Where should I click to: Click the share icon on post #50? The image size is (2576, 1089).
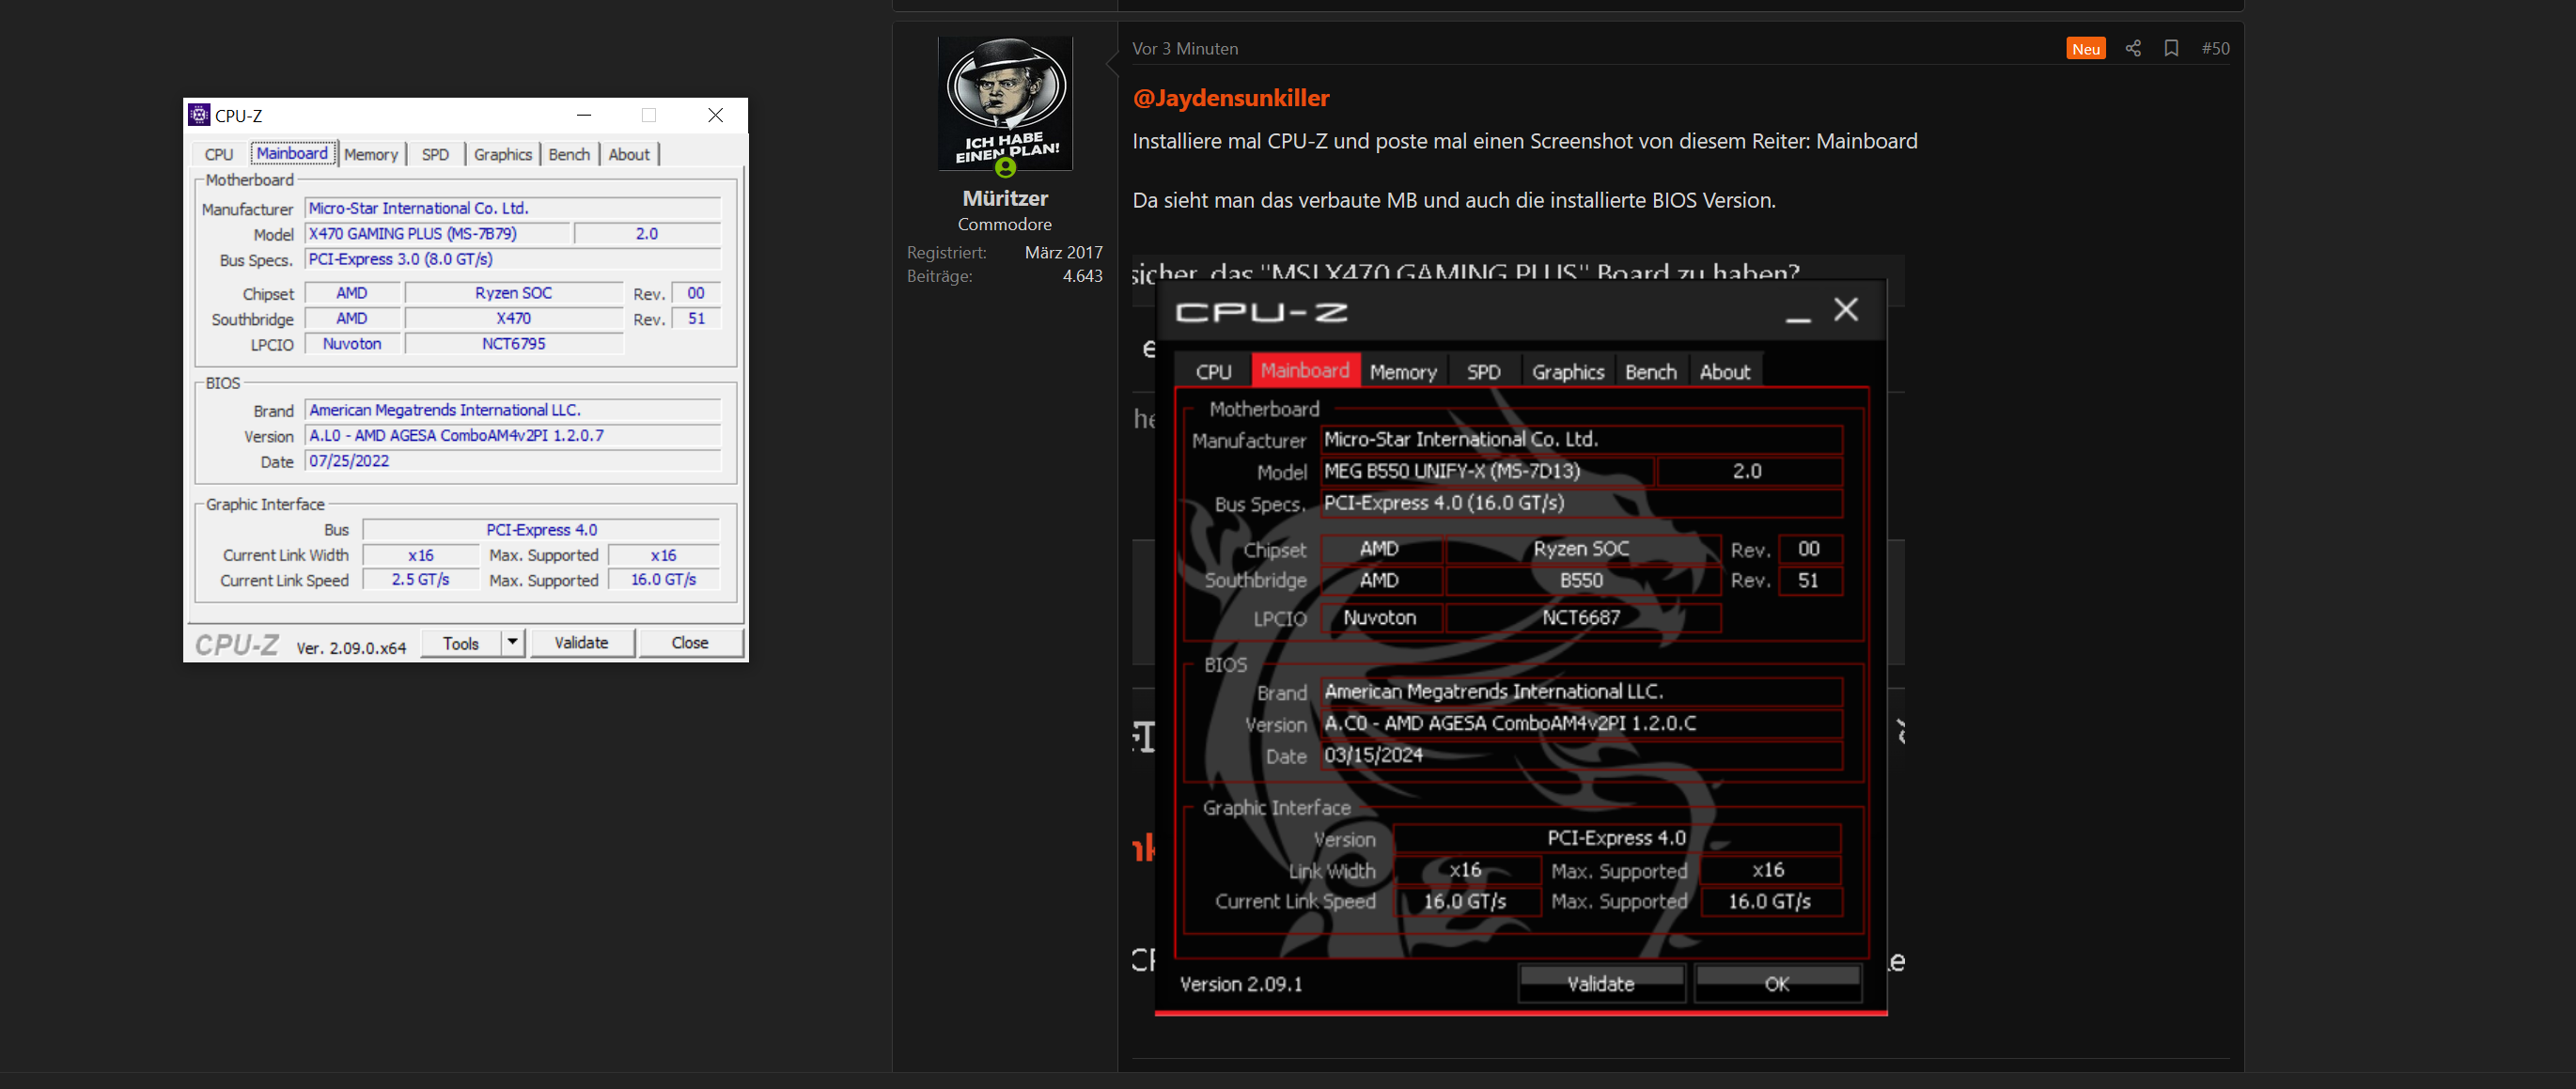click(x=2132, y=48)
